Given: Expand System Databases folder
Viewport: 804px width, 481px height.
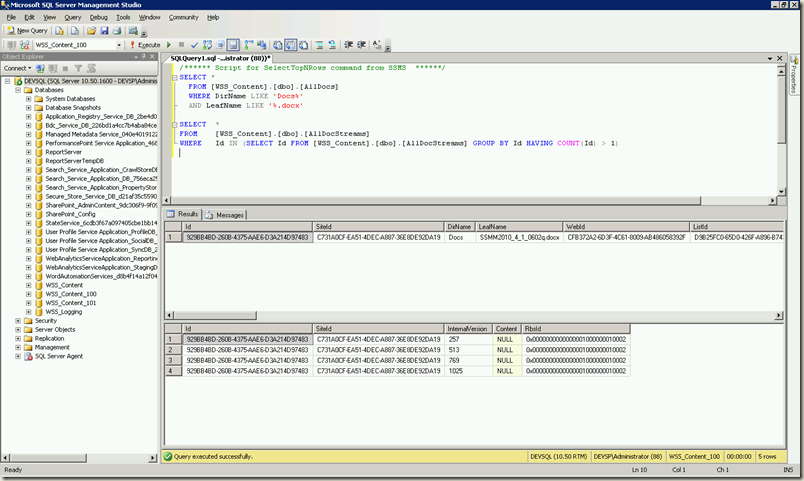Looking at the screenshot, I should (29, 98).
